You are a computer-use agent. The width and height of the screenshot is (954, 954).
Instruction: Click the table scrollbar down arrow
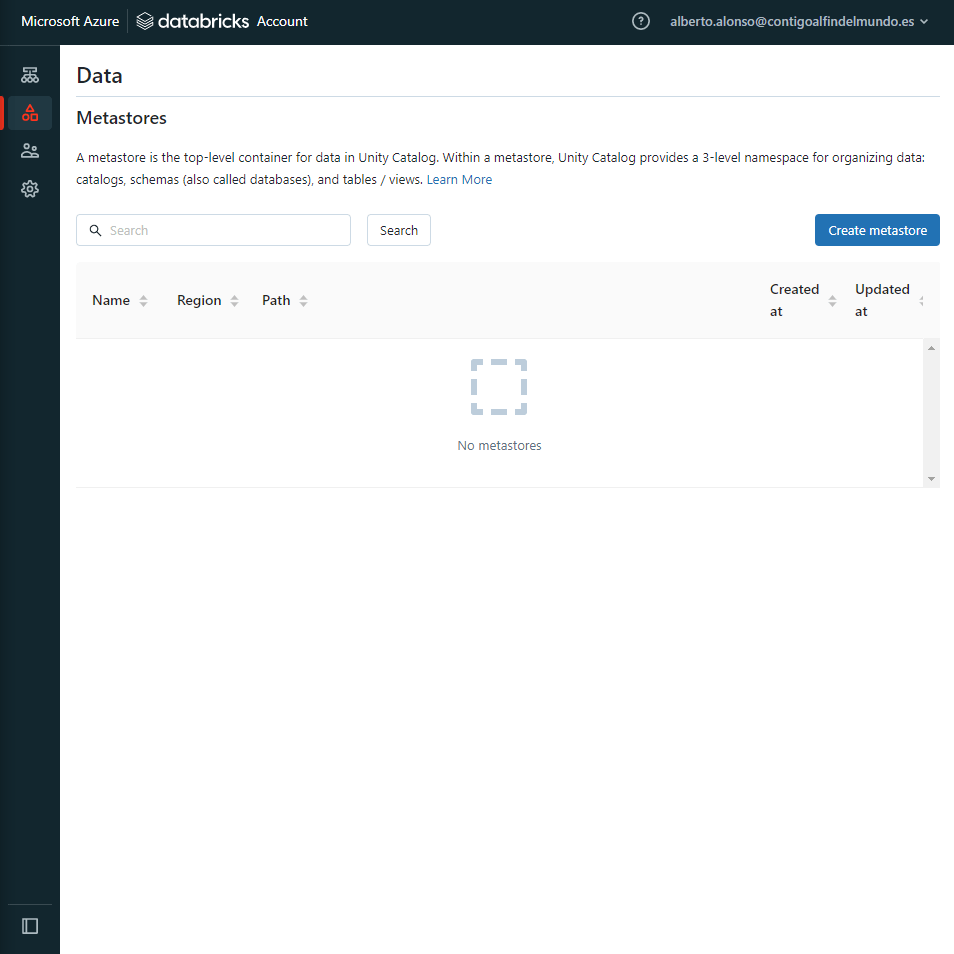pos(932,479)
